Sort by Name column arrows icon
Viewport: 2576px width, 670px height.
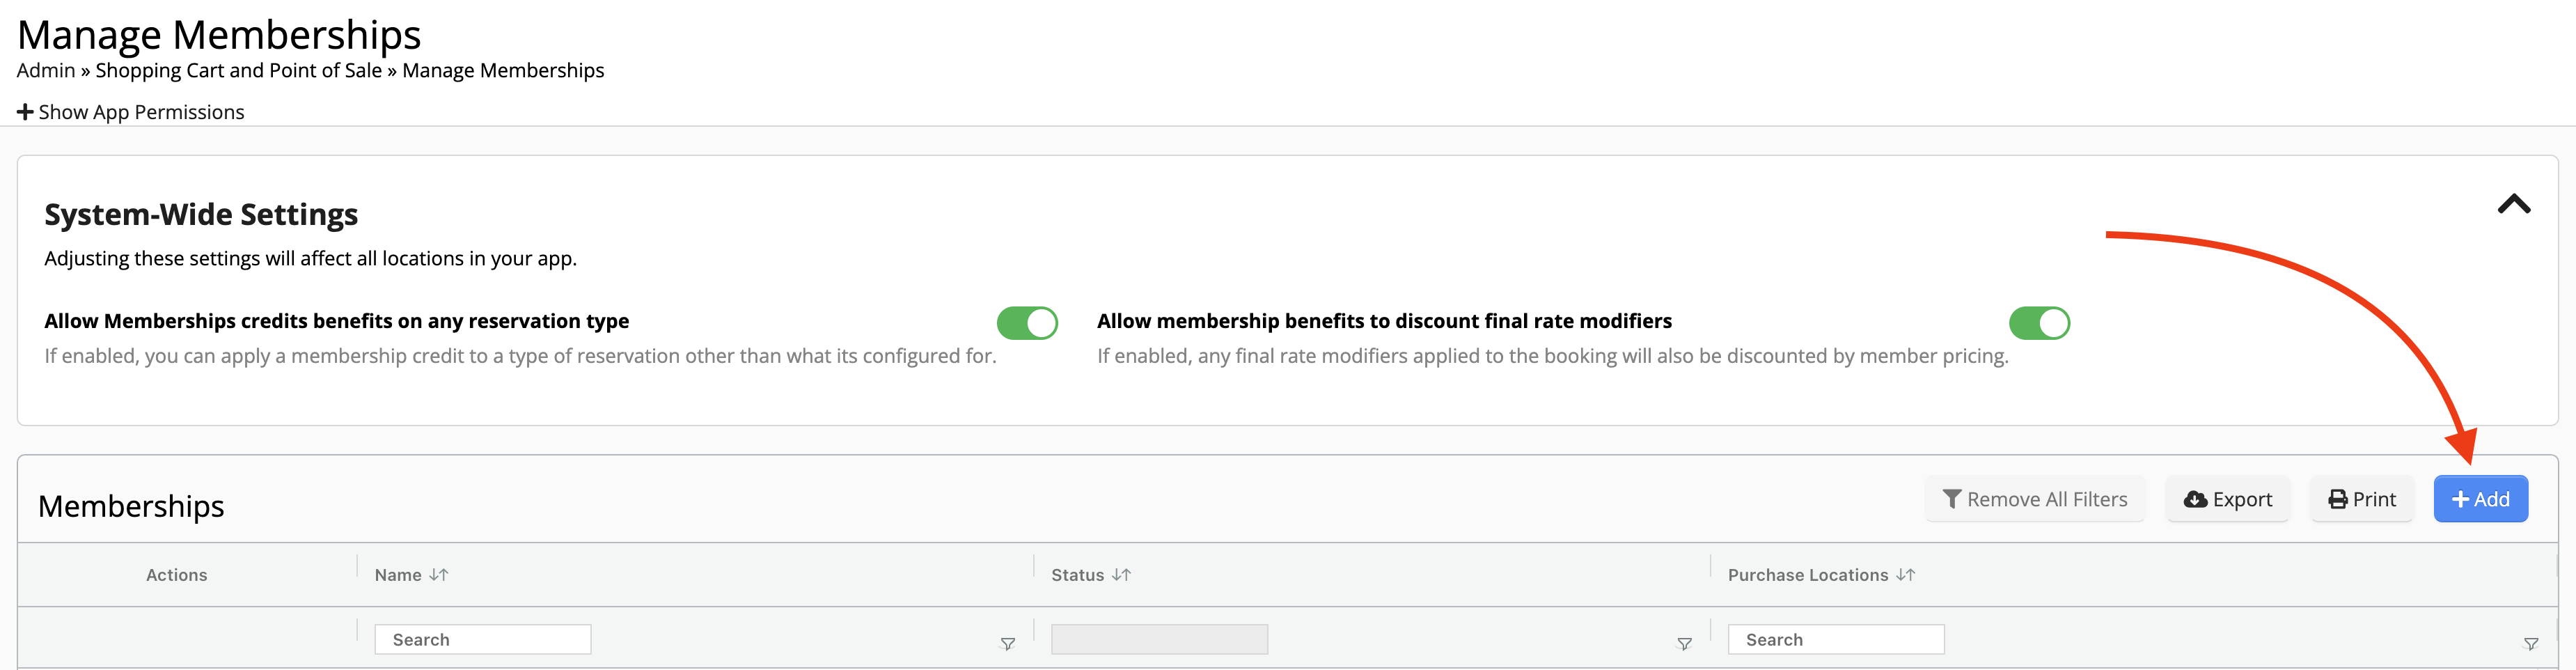[439, 575]
